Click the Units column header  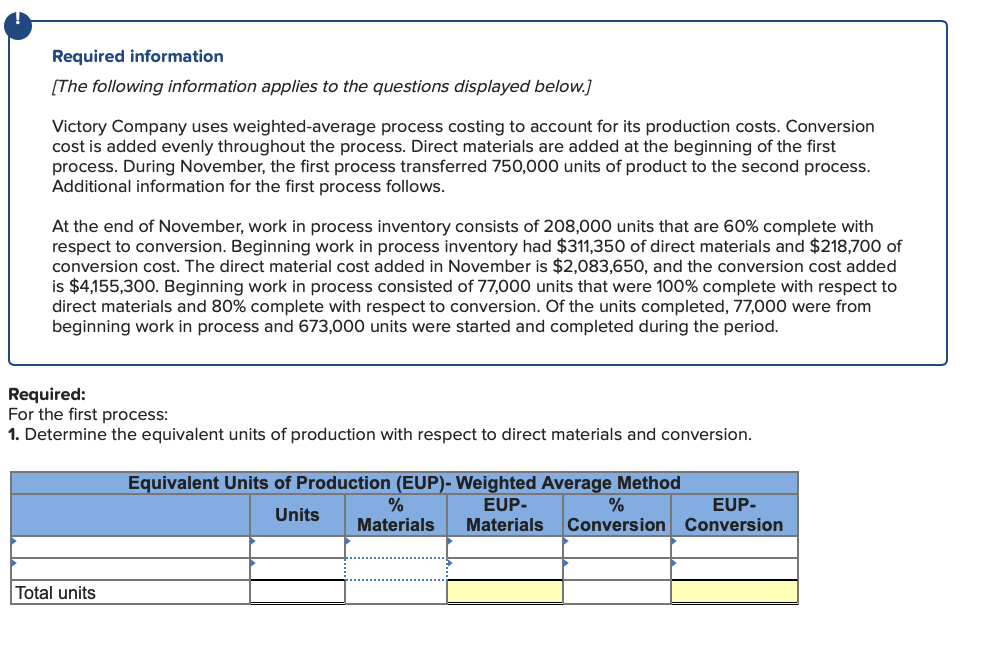pyautogui.click(x=297, y=514)
